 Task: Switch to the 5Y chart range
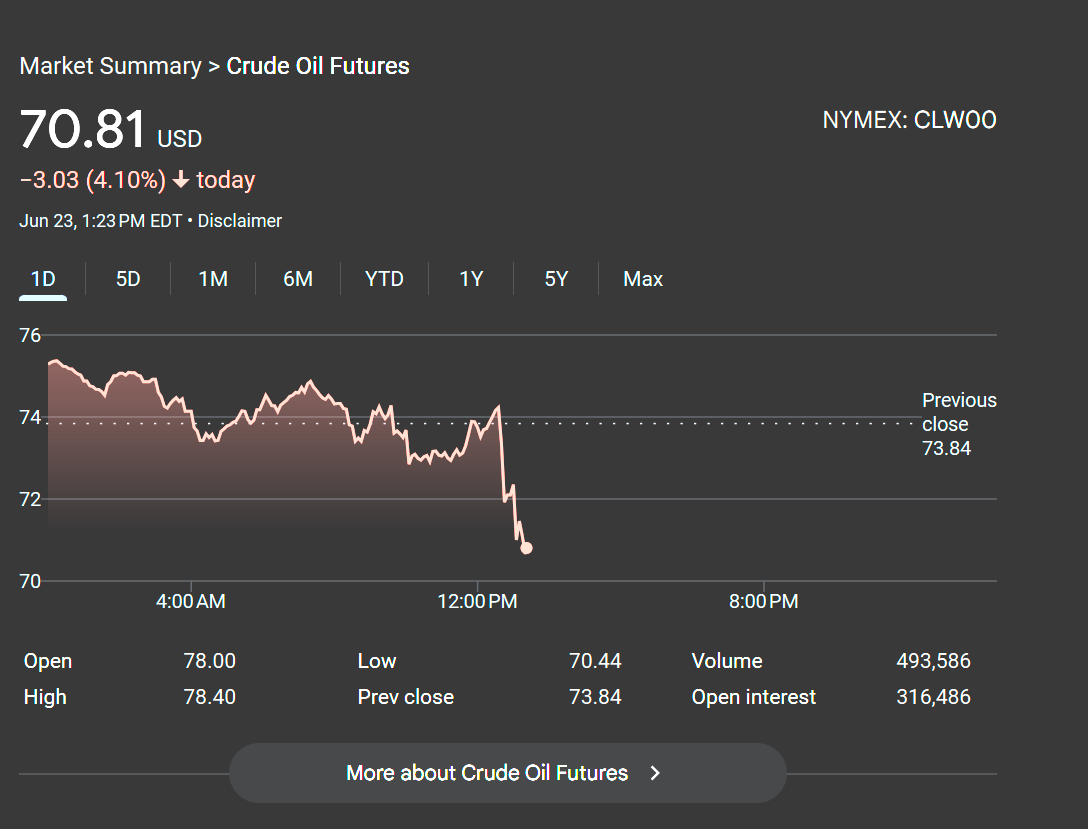[x=556, y=279]
